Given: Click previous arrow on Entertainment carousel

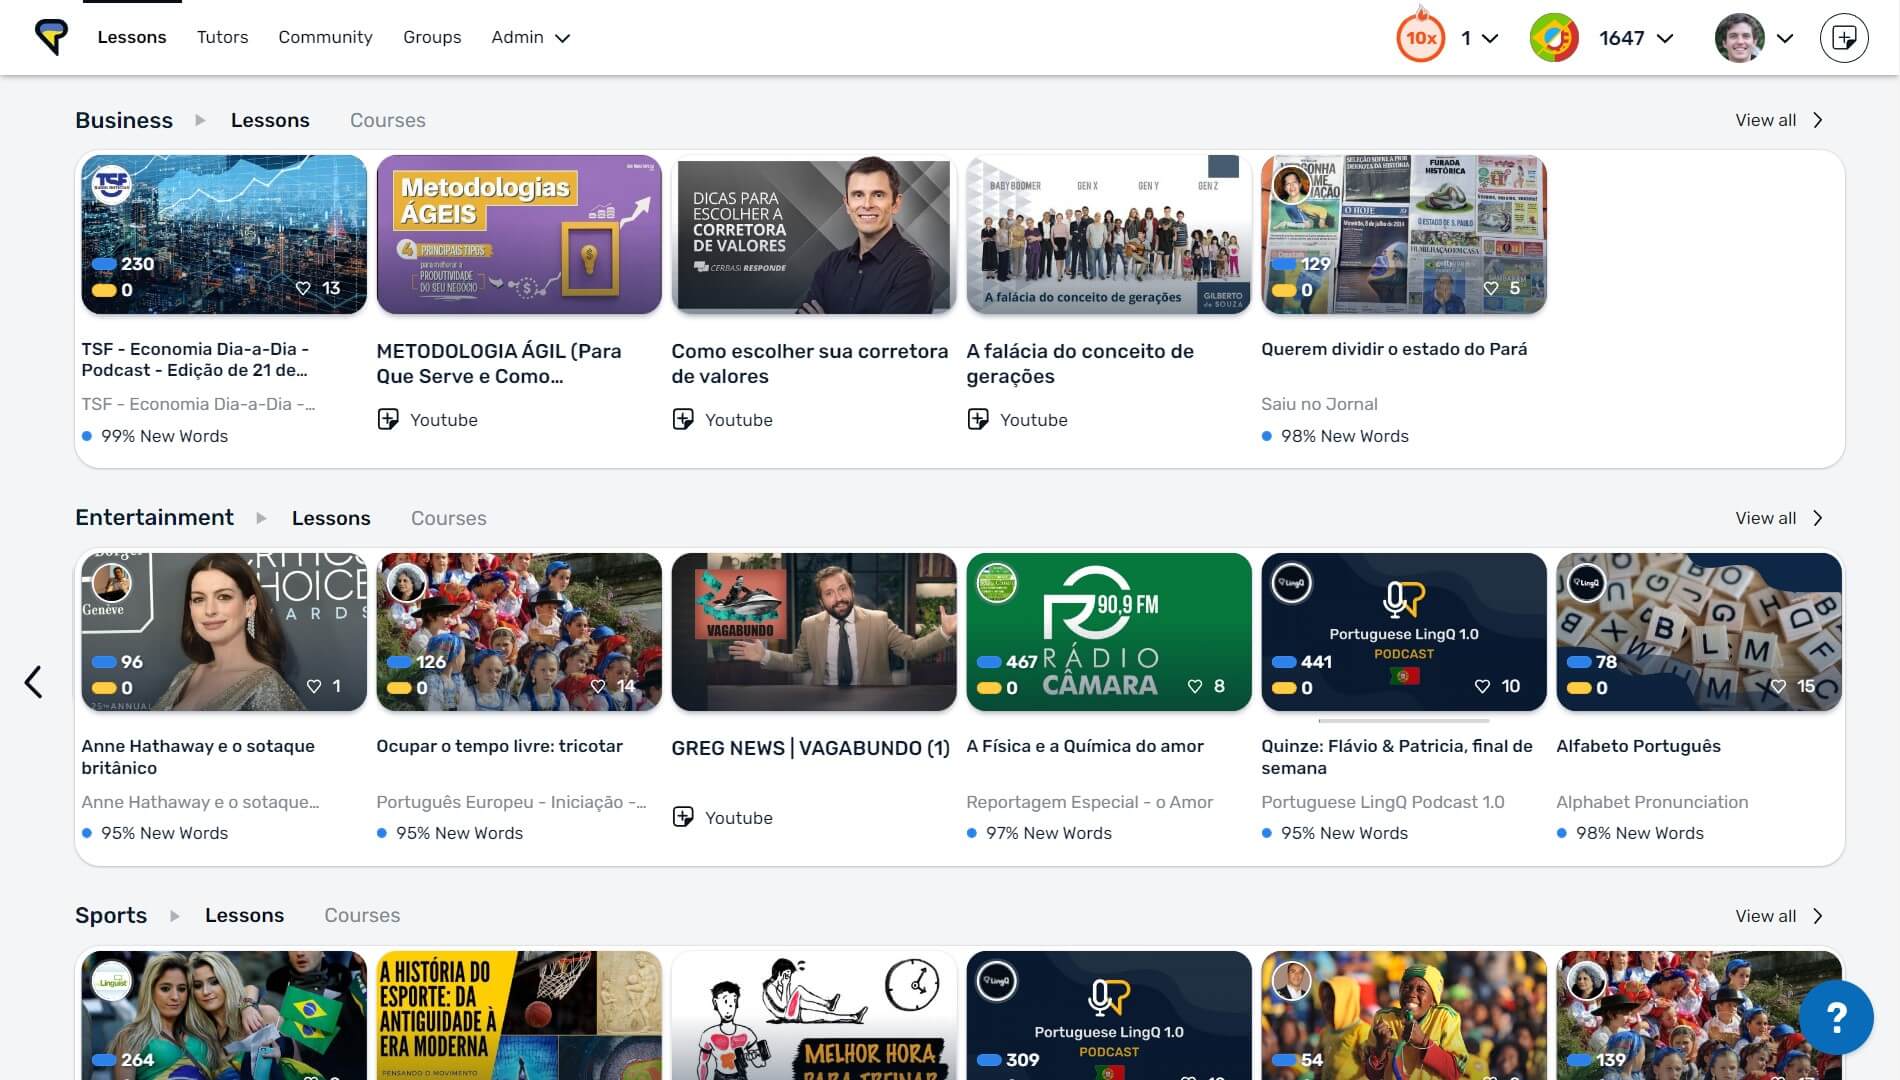Looking at the screenshot, I should point(33,682).
